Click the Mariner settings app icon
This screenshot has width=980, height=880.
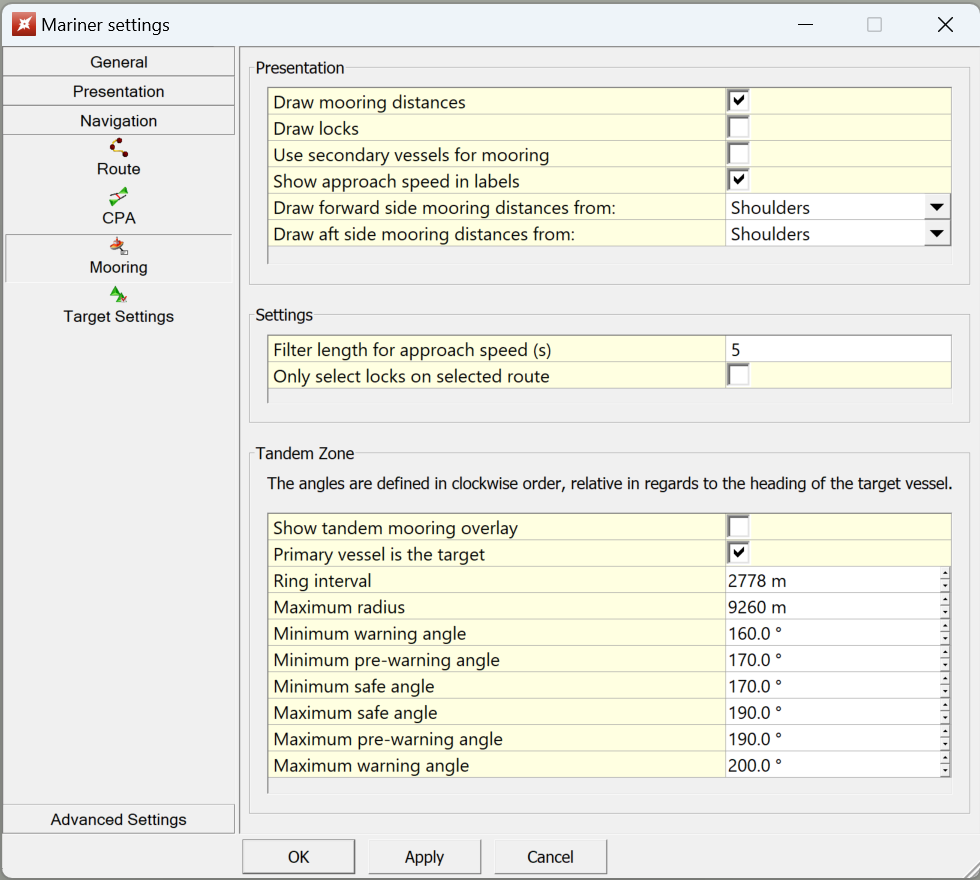pyautogui.click(x=23, y=24)
